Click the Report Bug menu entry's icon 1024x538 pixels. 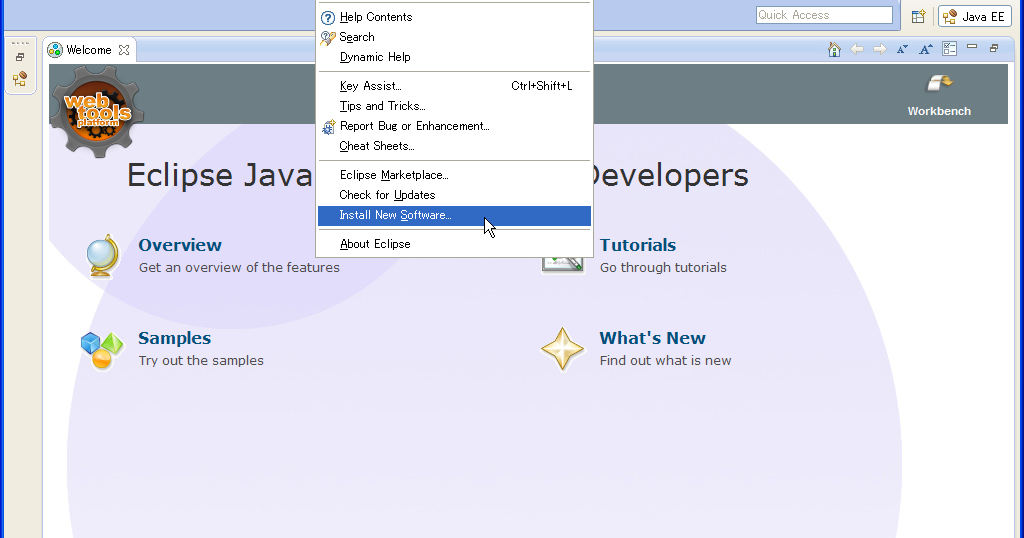click(328, 127)
